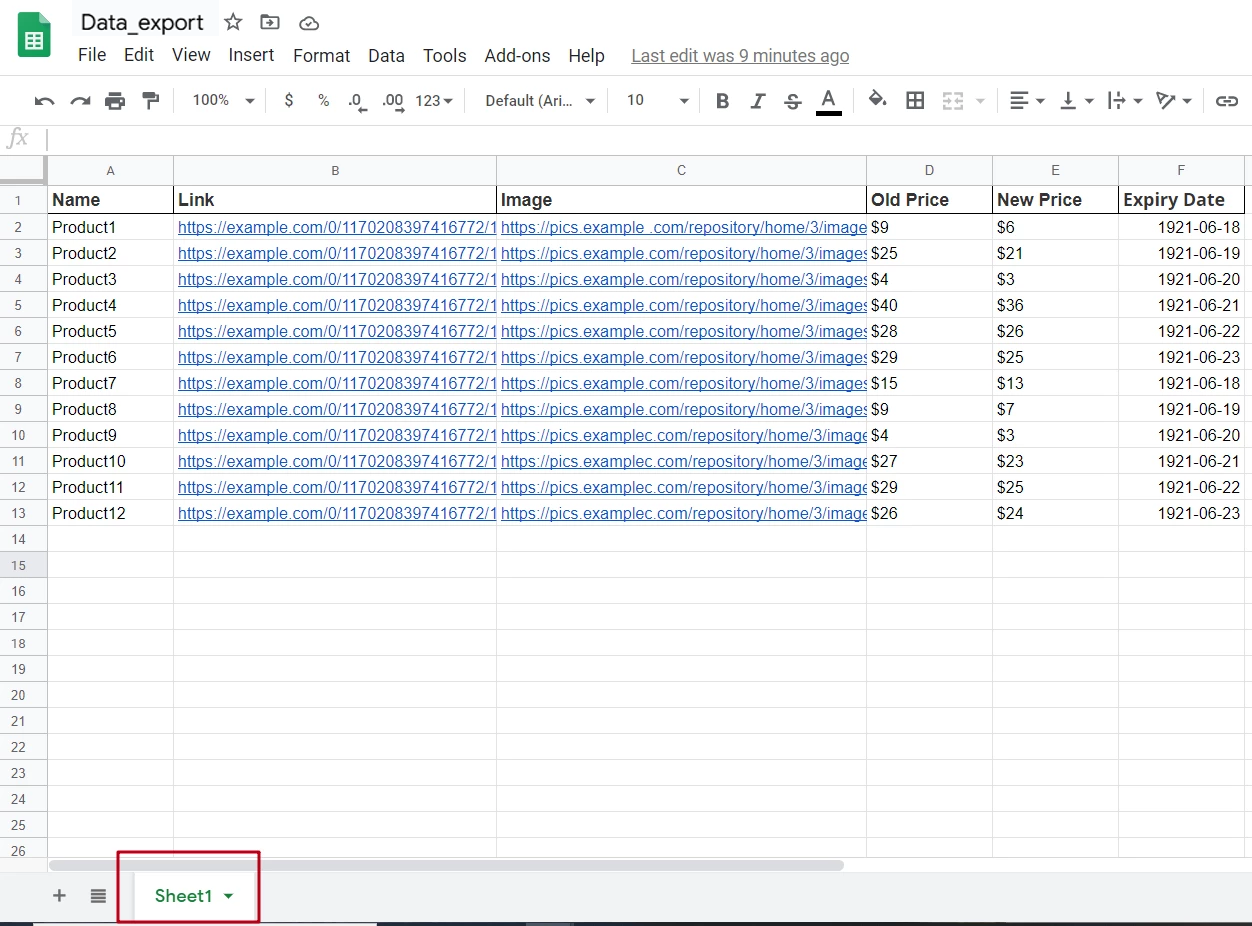Toggle bold formatting
The width and height of the screenshot is (1252, 926).
pyautogui.click(x=723, y=101)
